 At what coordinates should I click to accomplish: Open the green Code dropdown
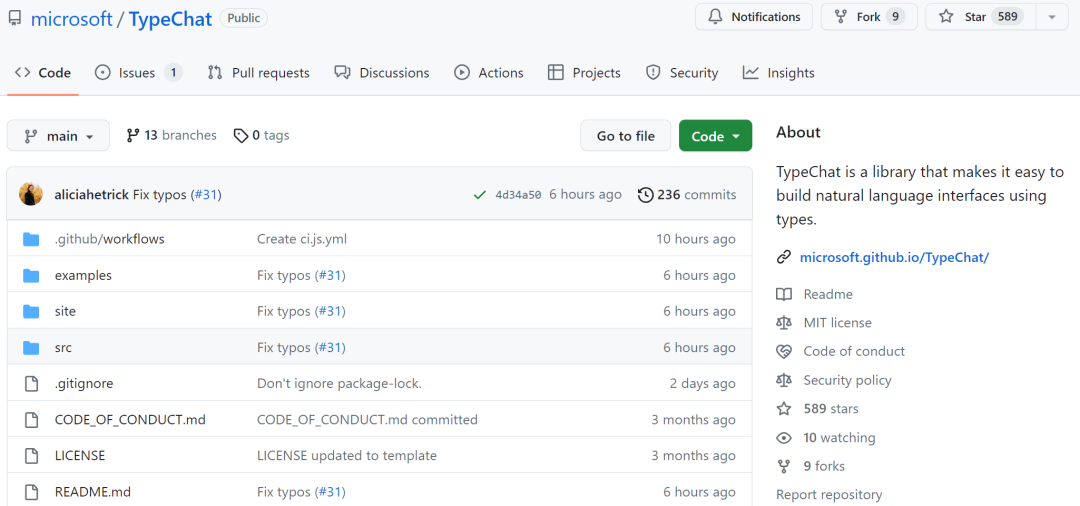(x=716, y=136)
